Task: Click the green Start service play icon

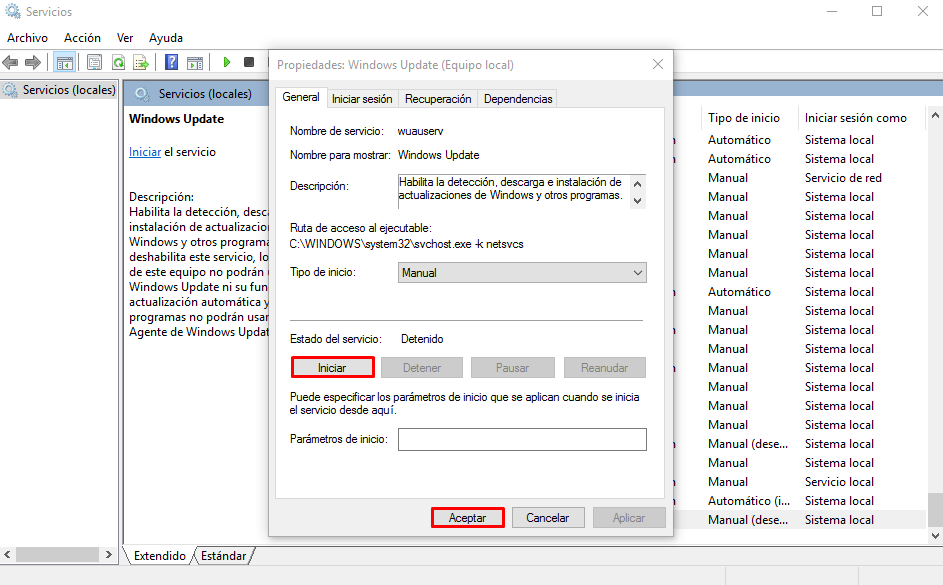Action: coord(227,62)
